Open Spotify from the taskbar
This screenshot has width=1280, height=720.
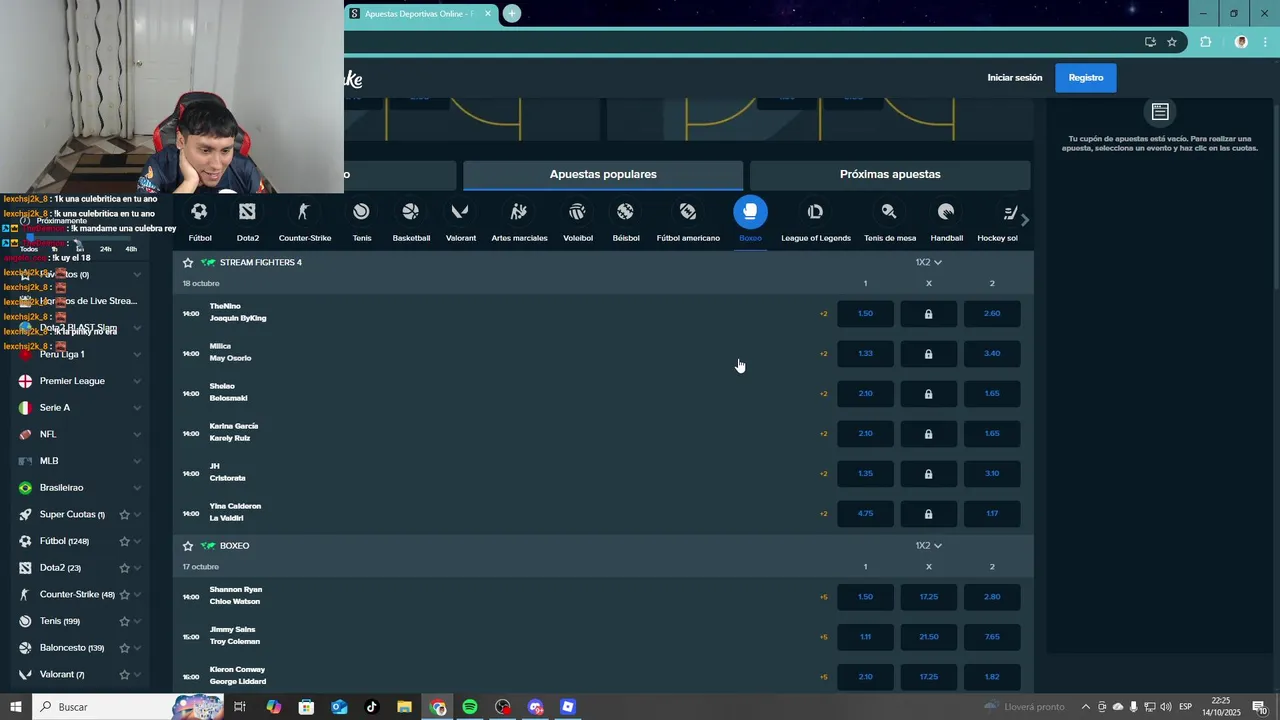coord(470,707)
